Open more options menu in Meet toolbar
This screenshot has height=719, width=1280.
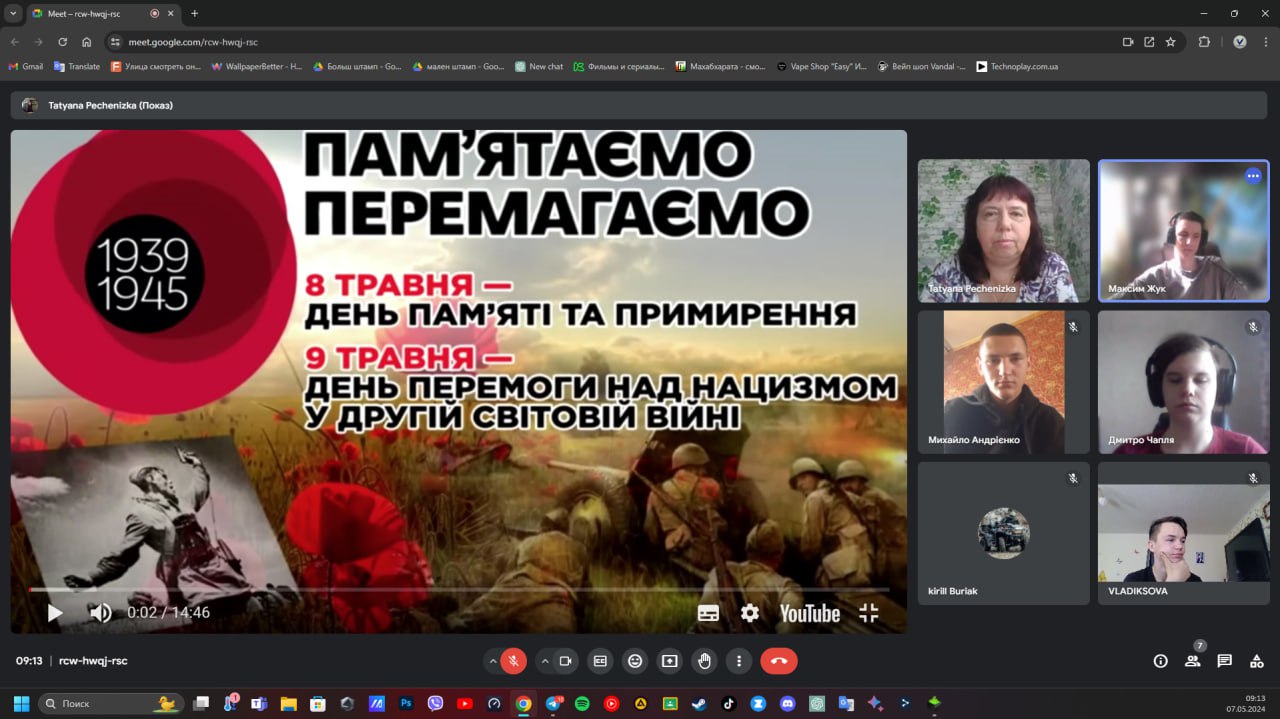pos(739,661)
